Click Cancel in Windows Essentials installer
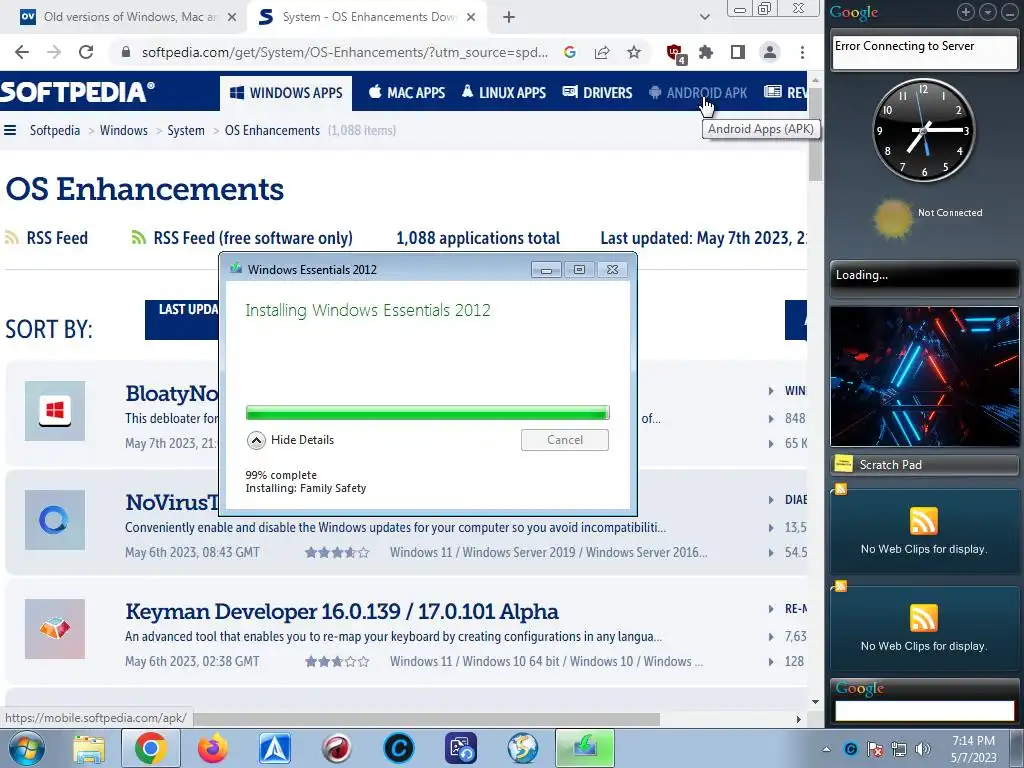Screen dimensions: 1024x768 pyautogui.click(x=565, y=440)
